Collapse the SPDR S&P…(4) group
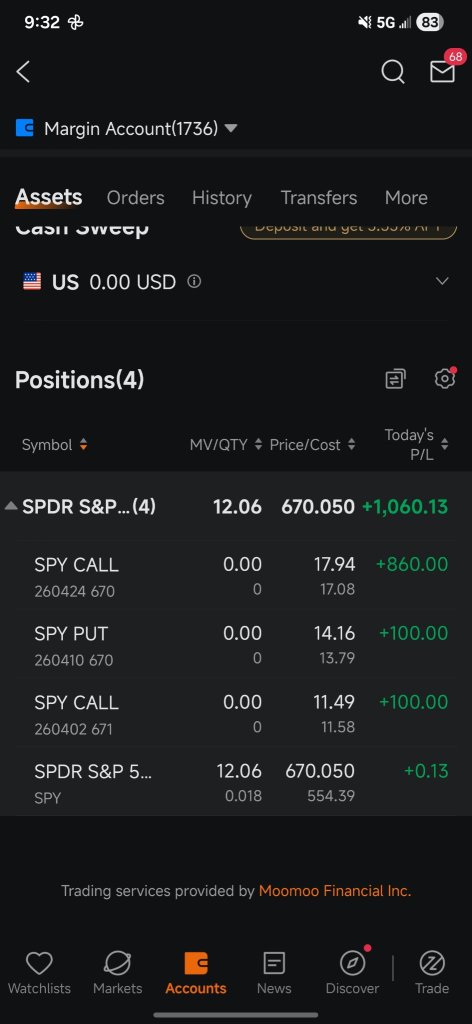Viewport: 472px width, 1024px height. coord(236,506)
